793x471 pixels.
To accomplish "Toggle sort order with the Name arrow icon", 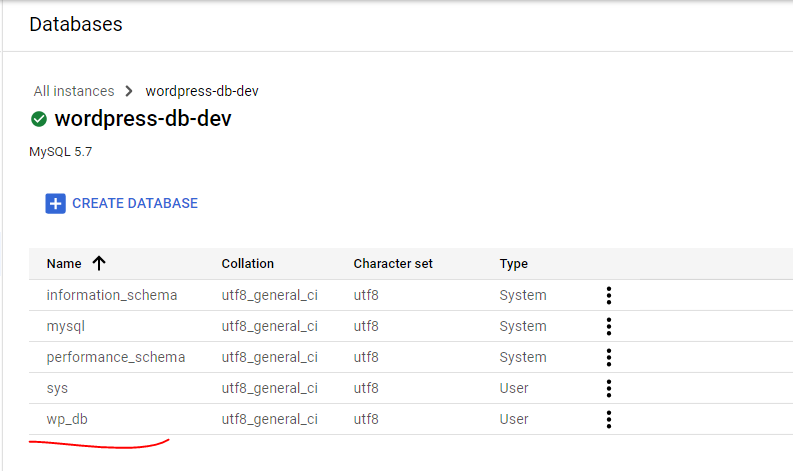I will [x=99, y=263].
